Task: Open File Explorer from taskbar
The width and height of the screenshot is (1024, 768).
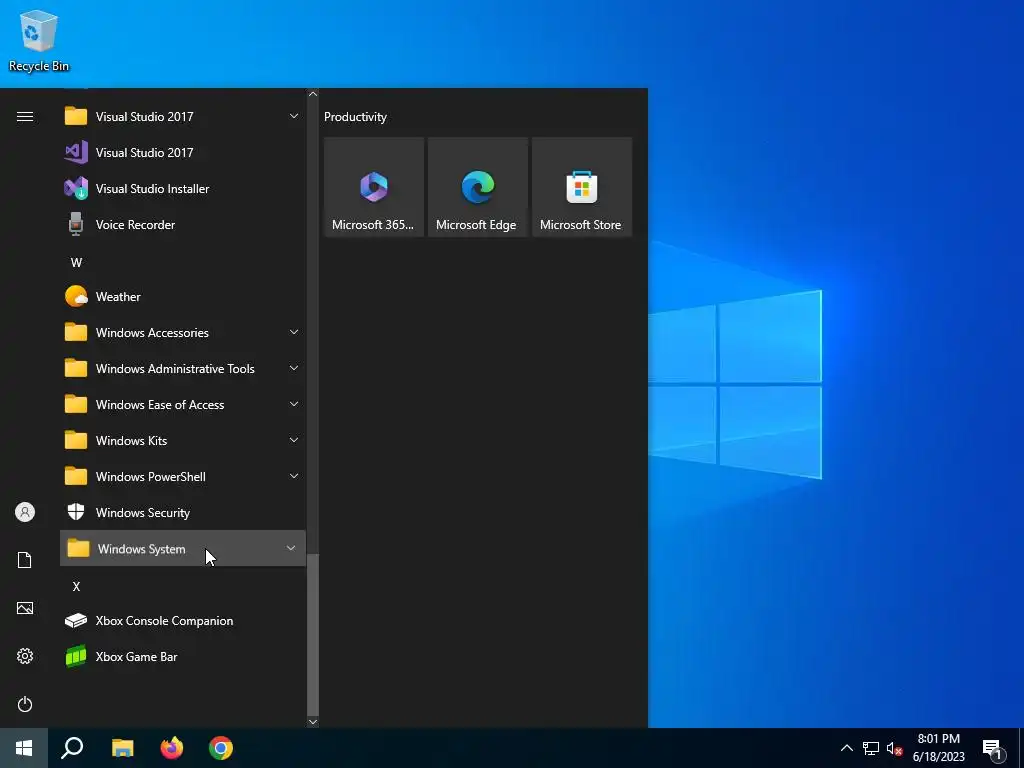Action: coord(122,748)
